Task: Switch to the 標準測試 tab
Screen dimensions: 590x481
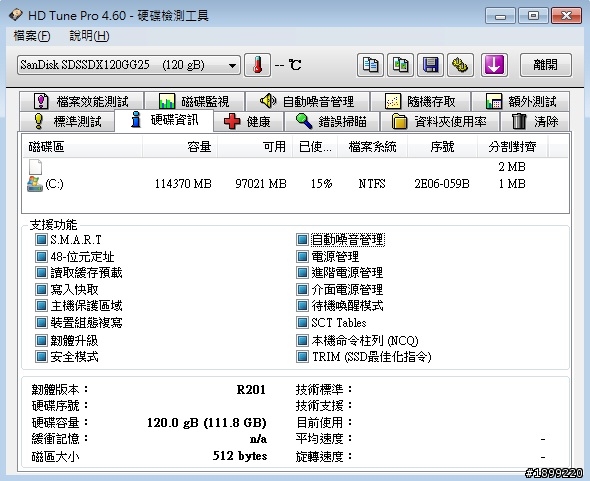Action: [68, 121]
